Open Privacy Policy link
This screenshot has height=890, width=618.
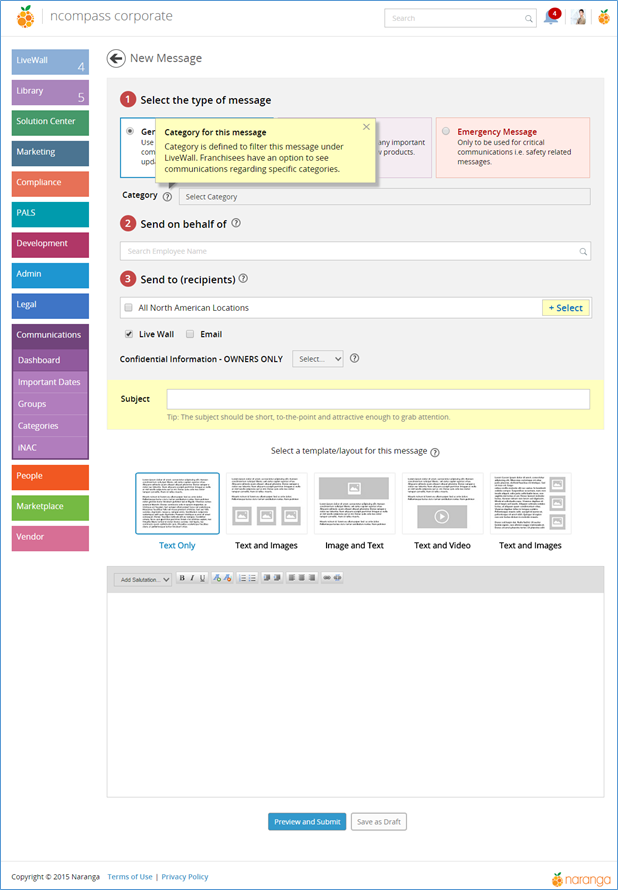[x=185, y=877]
